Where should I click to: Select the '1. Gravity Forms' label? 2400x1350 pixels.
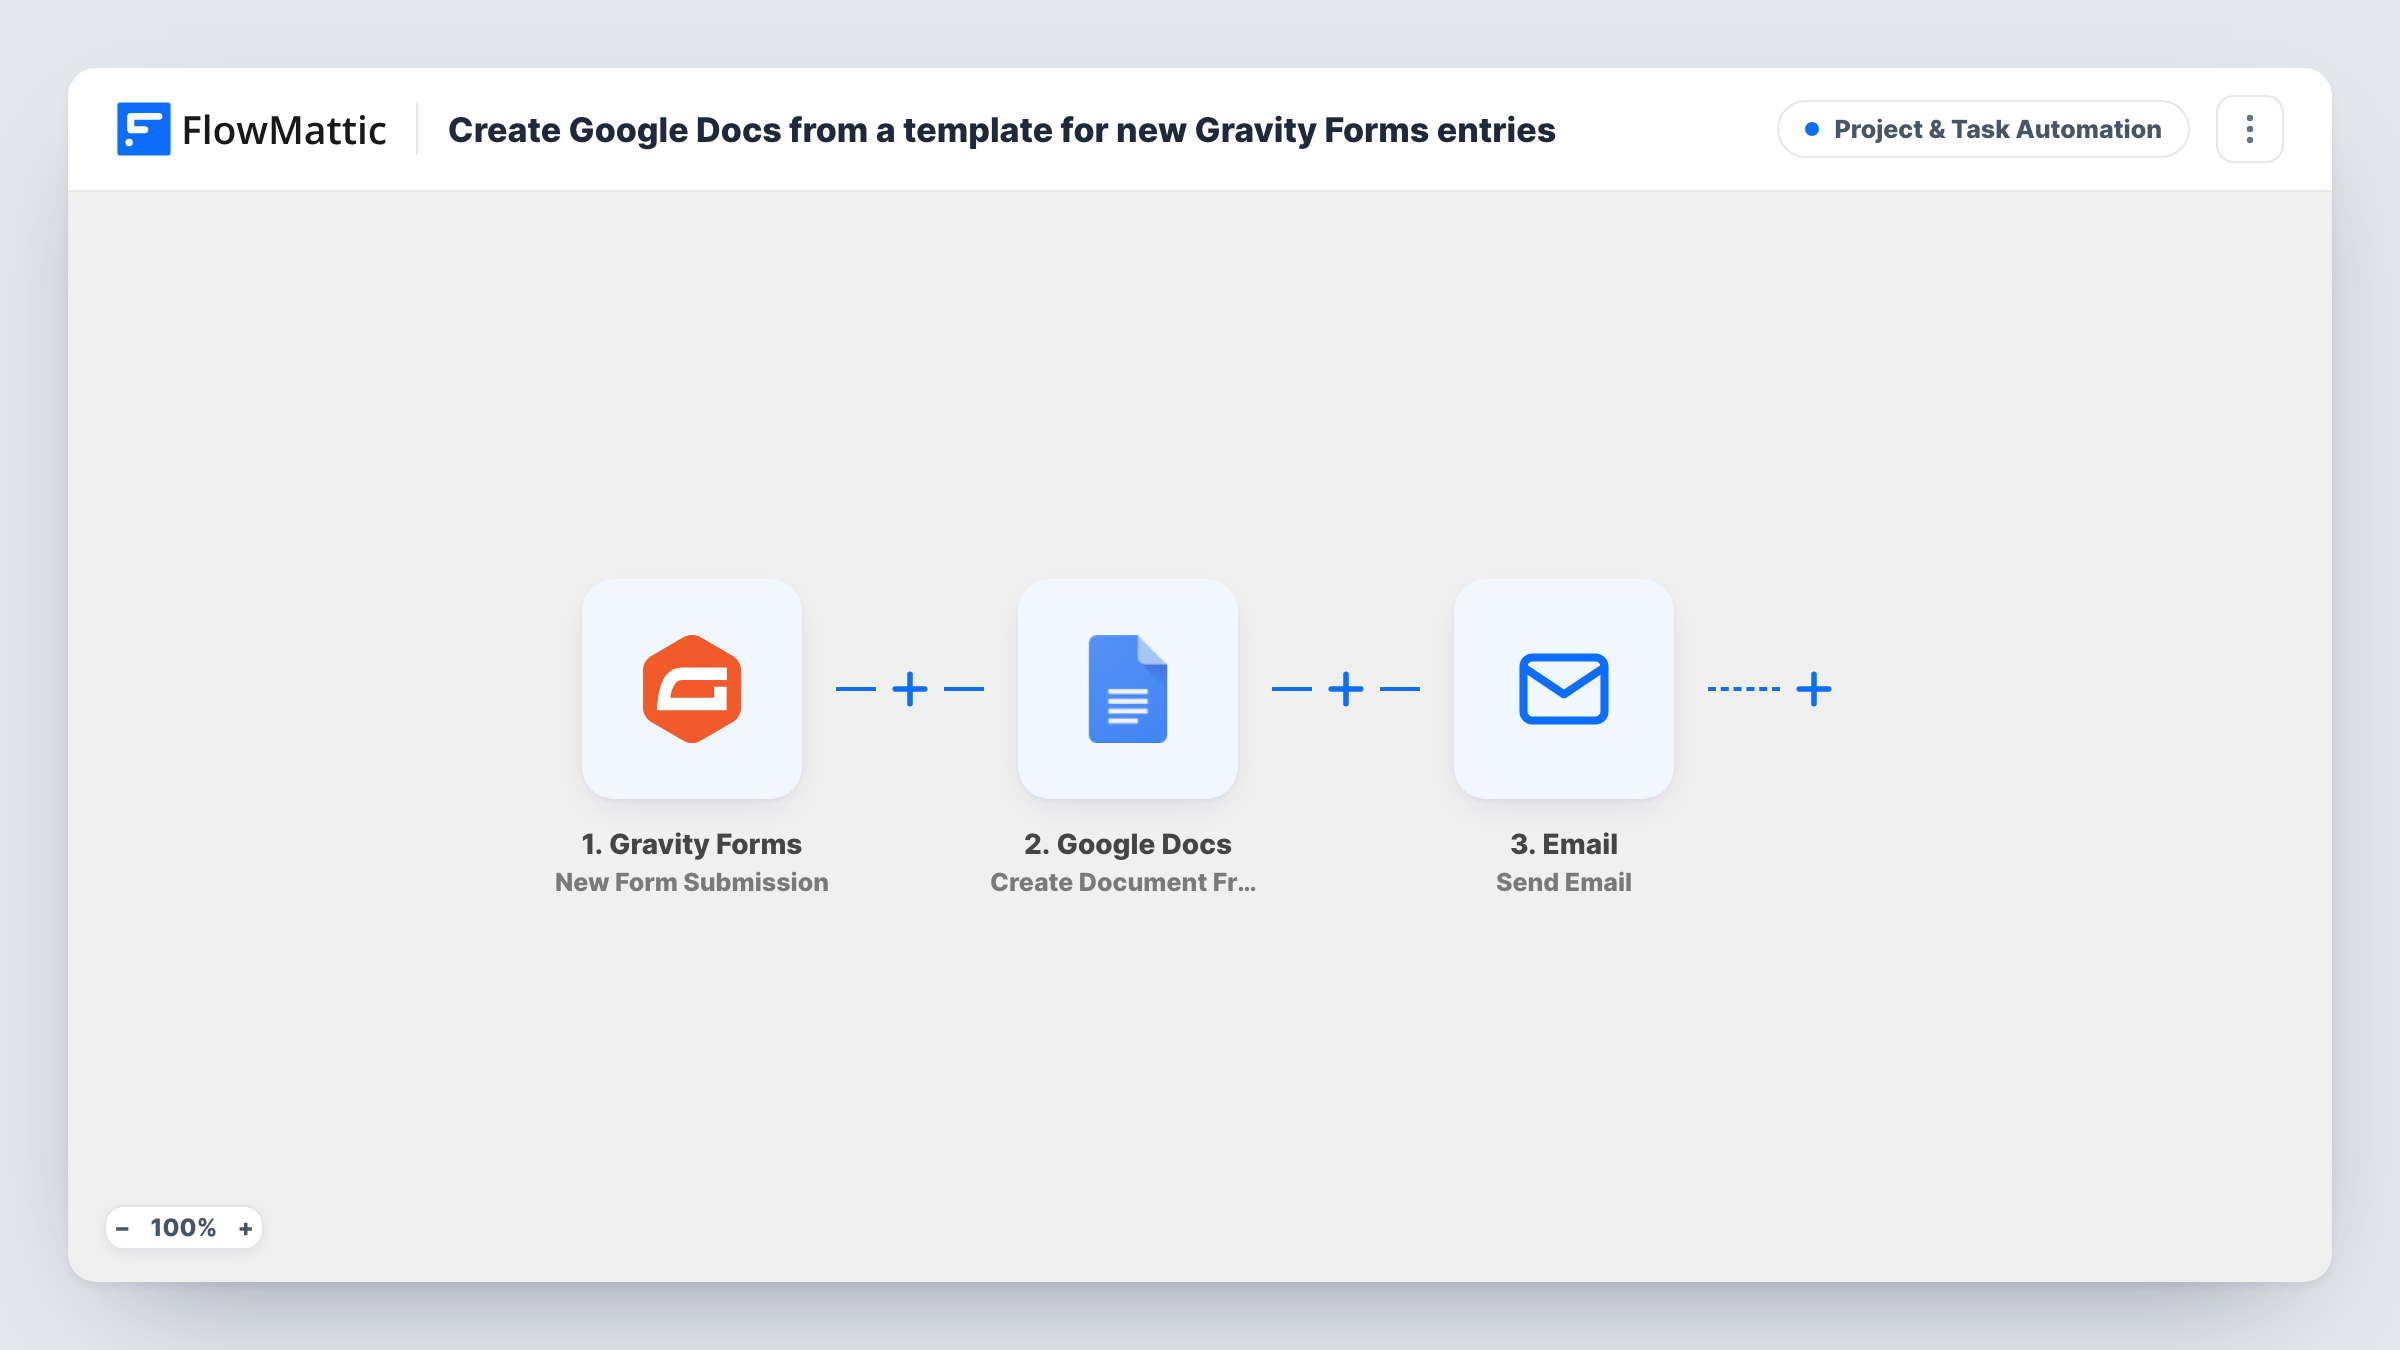pyautogui.click(x=691, y=844)
